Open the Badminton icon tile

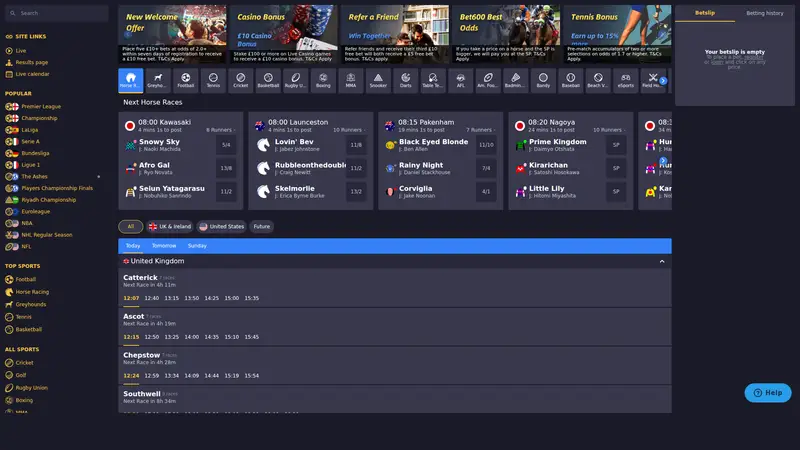point(515,81)
